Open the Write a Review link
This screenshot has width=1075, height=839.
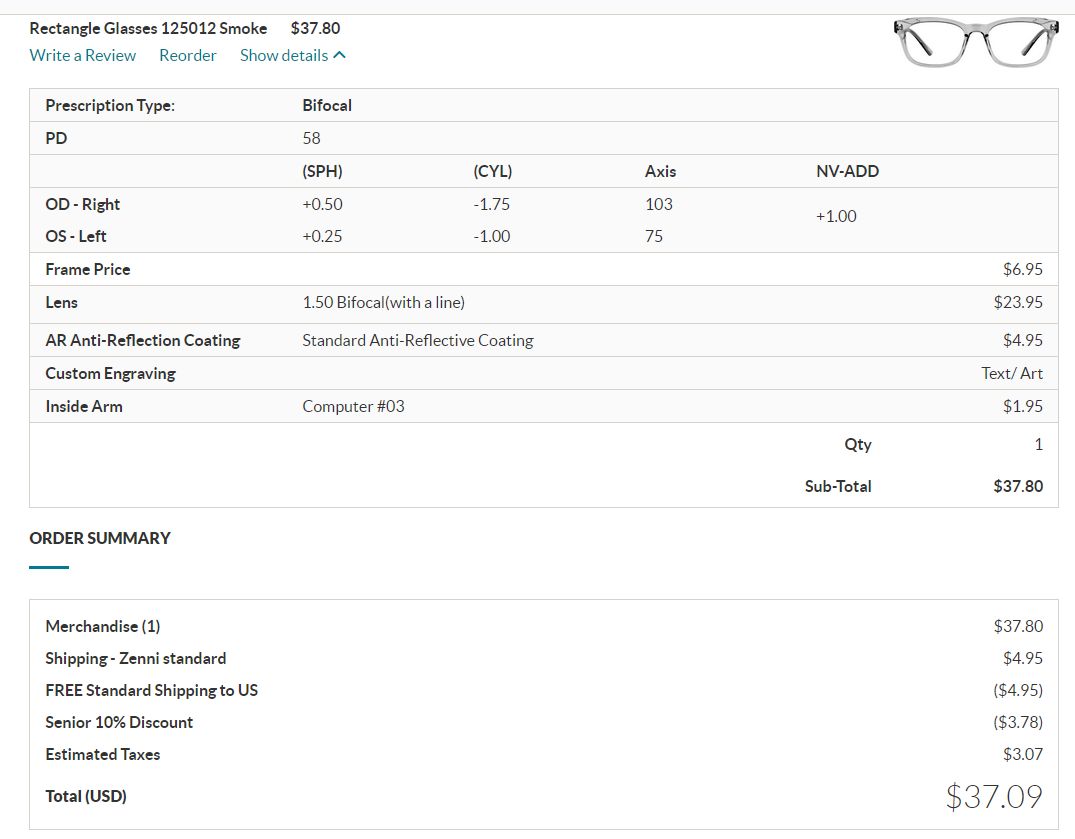(83, 55)
